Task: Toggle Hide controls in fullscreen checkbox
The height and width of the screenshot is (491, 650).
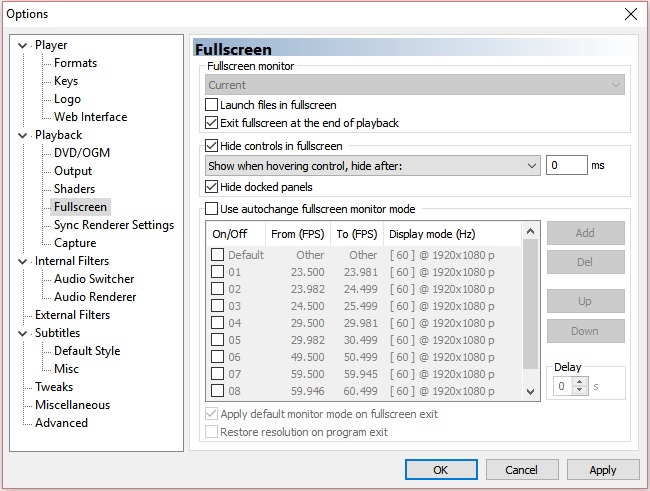Action: [211, 146]
